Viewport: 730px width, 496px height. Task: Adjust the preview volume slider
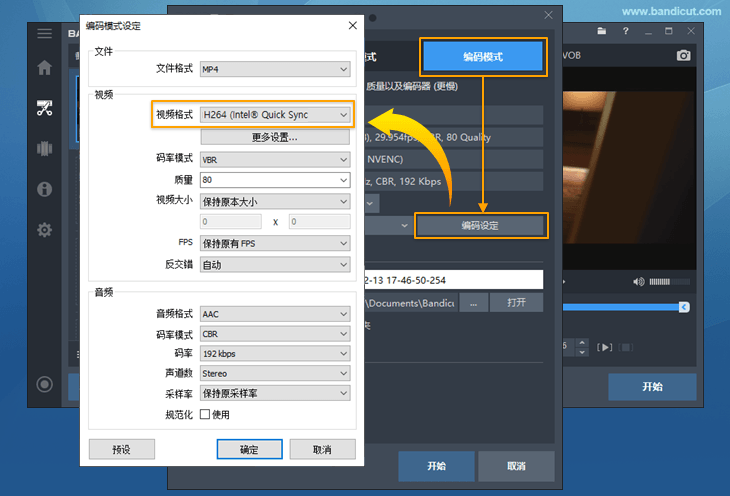(x=669, y=281)
